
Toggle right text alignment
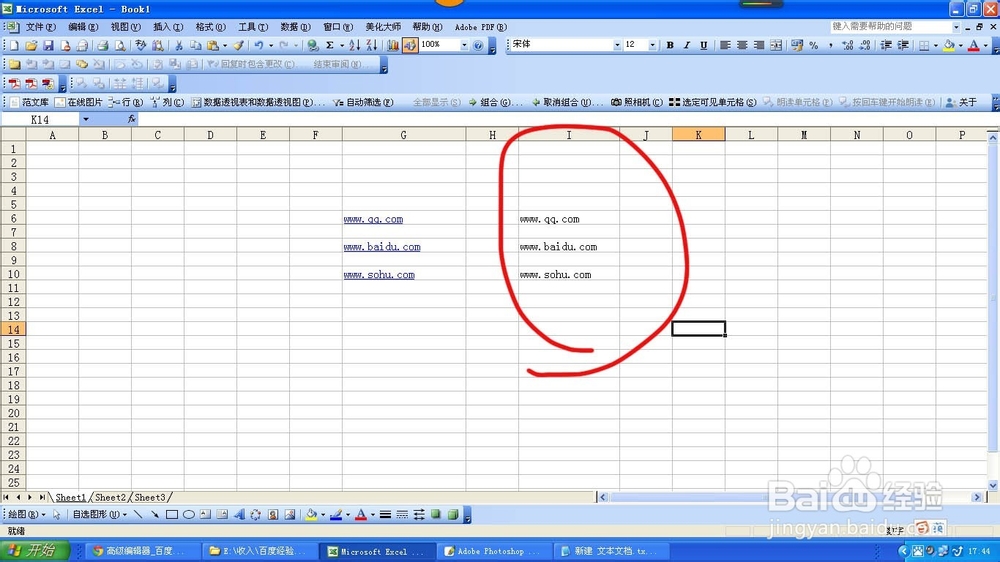759,45
